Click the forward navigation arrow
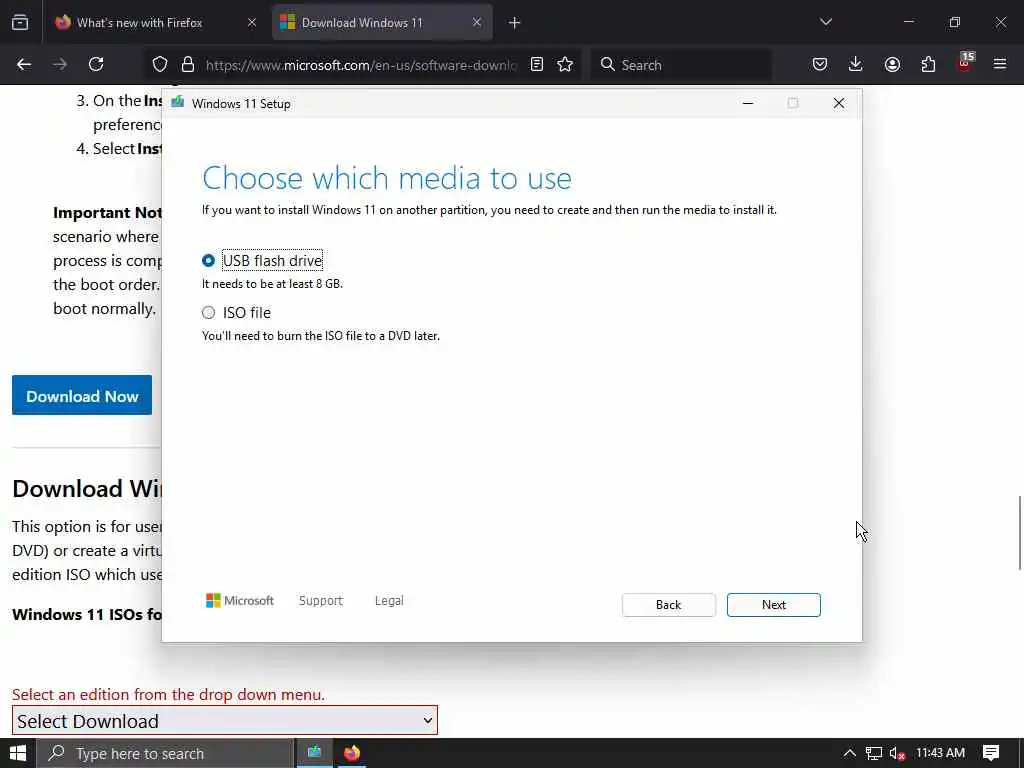The height and width of the screenshot is (768, 1024). tap(59, 64)
